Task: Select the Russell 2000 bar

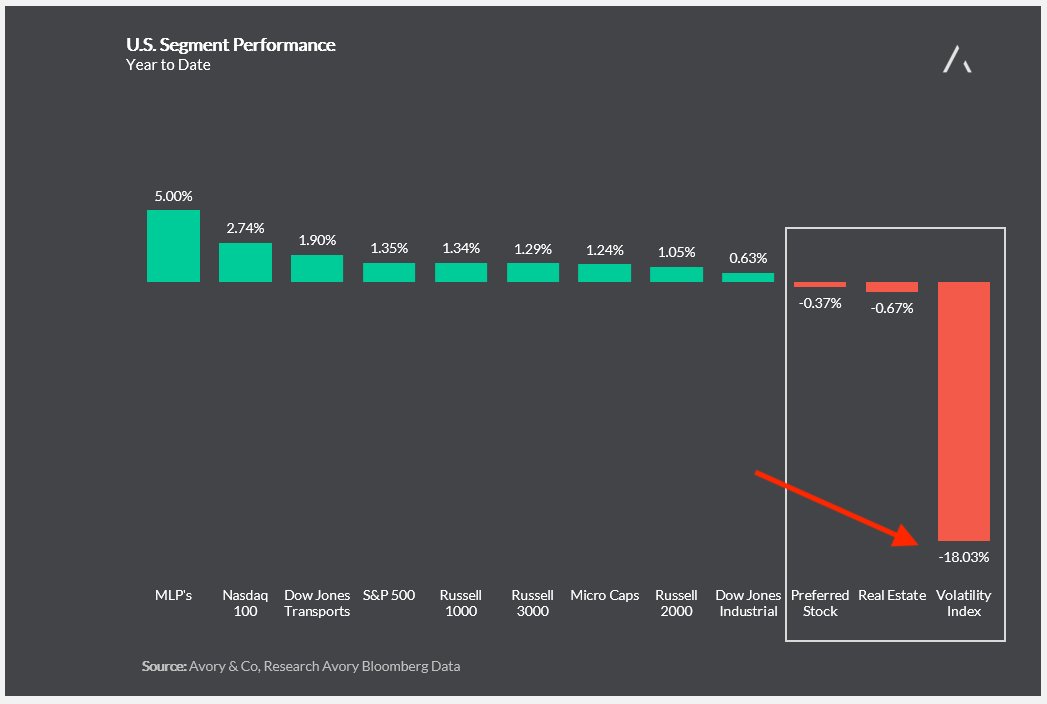Action: point(676,274)
